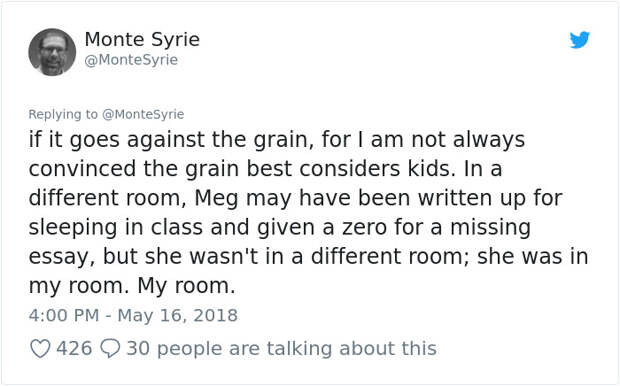Click the 426 likes count
The height and width of the screenshot is (386, 620).
coord(74,348)
